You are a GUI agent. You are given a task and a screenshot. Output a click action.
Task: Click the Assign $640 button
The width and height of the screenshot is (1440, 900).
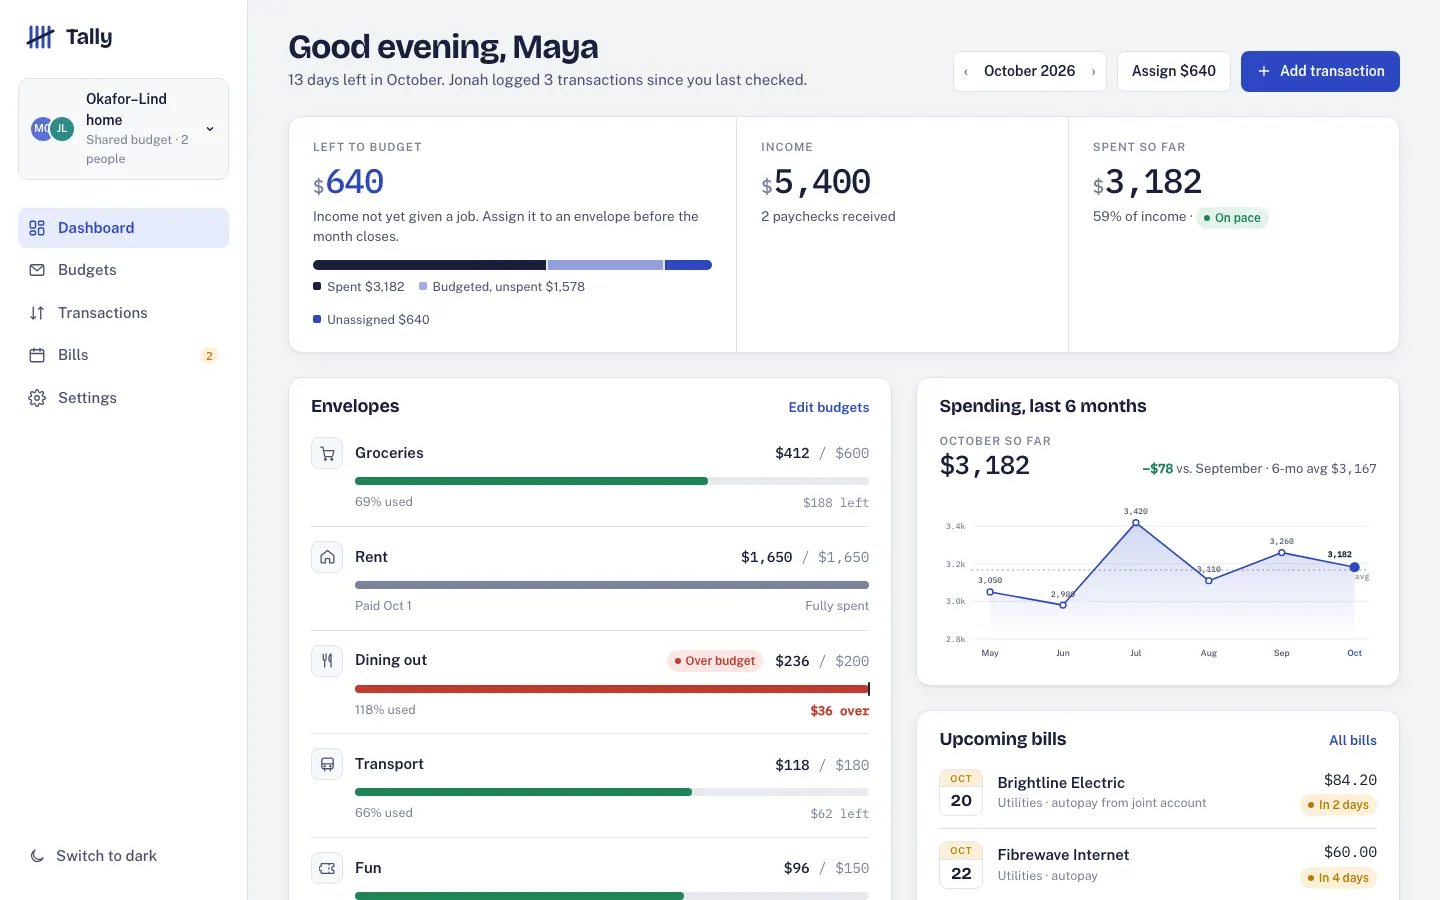coord(1174,71)
